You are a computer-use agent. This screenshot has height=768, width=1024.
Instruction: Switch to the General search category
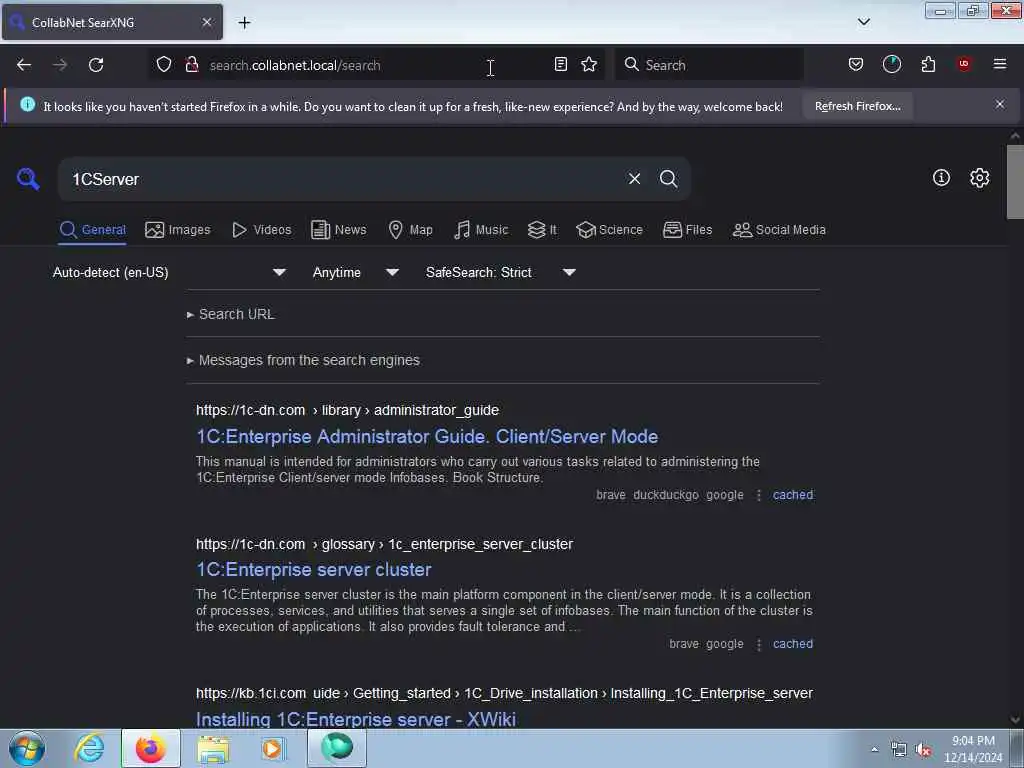click(92, 230)
